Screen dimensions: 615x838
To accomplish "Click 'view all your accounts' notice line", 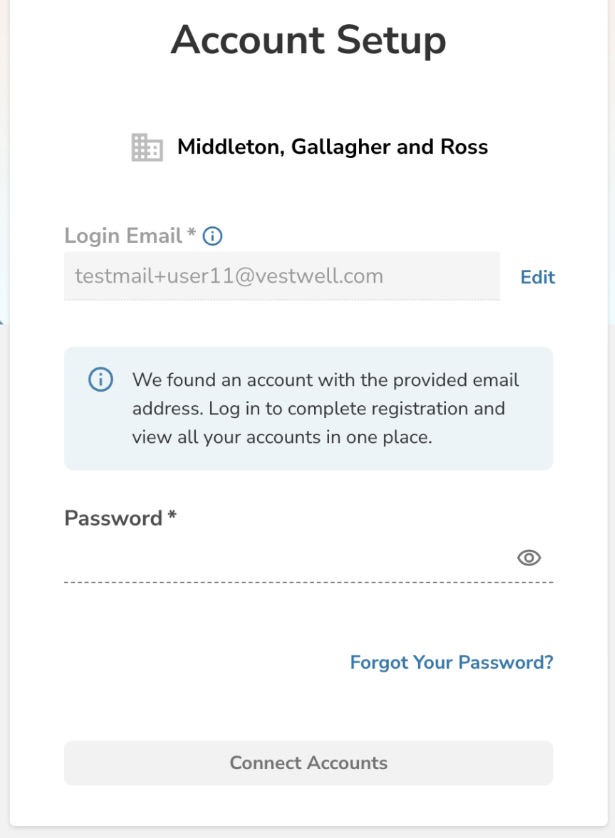I will tap(281, 437).
